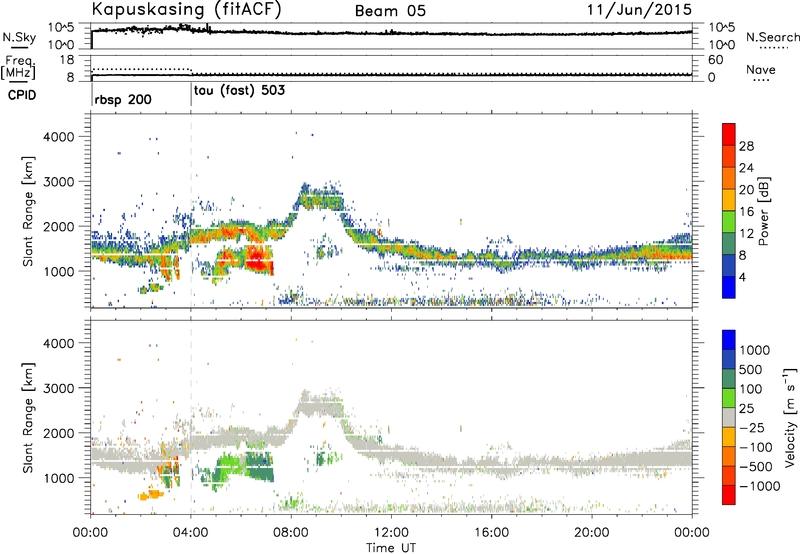Click the dark green velocity patch near 06:30

tap(259, 468)
